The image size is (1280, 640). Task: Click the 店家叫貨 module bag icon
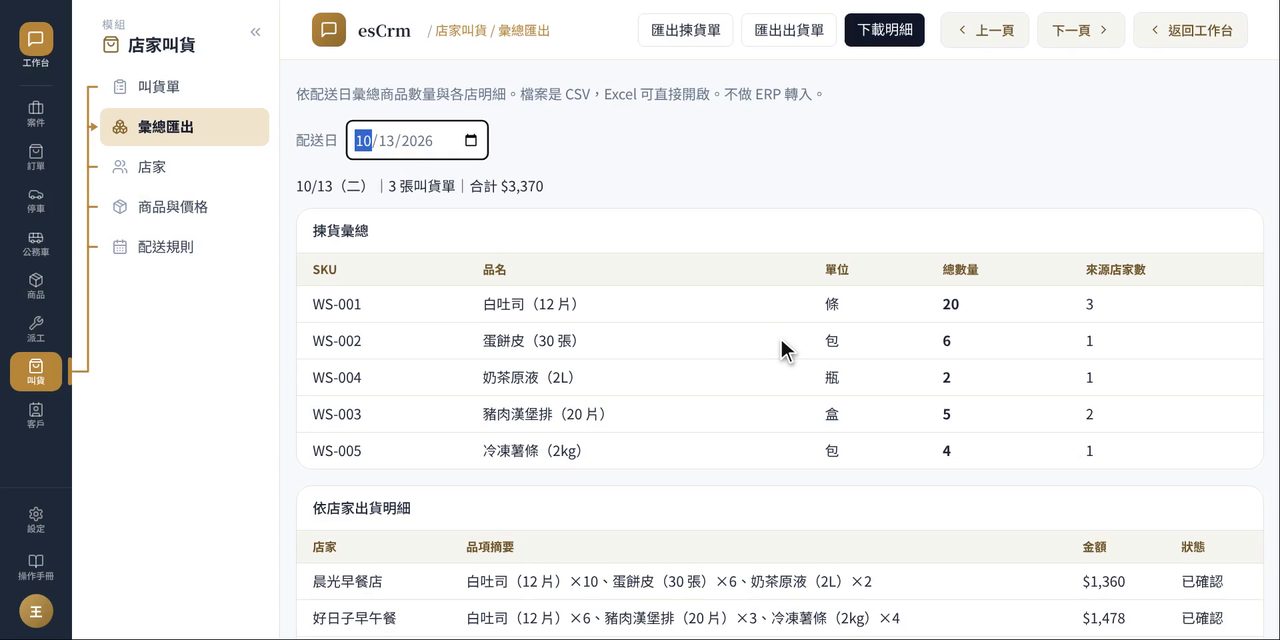click(111, 45)
